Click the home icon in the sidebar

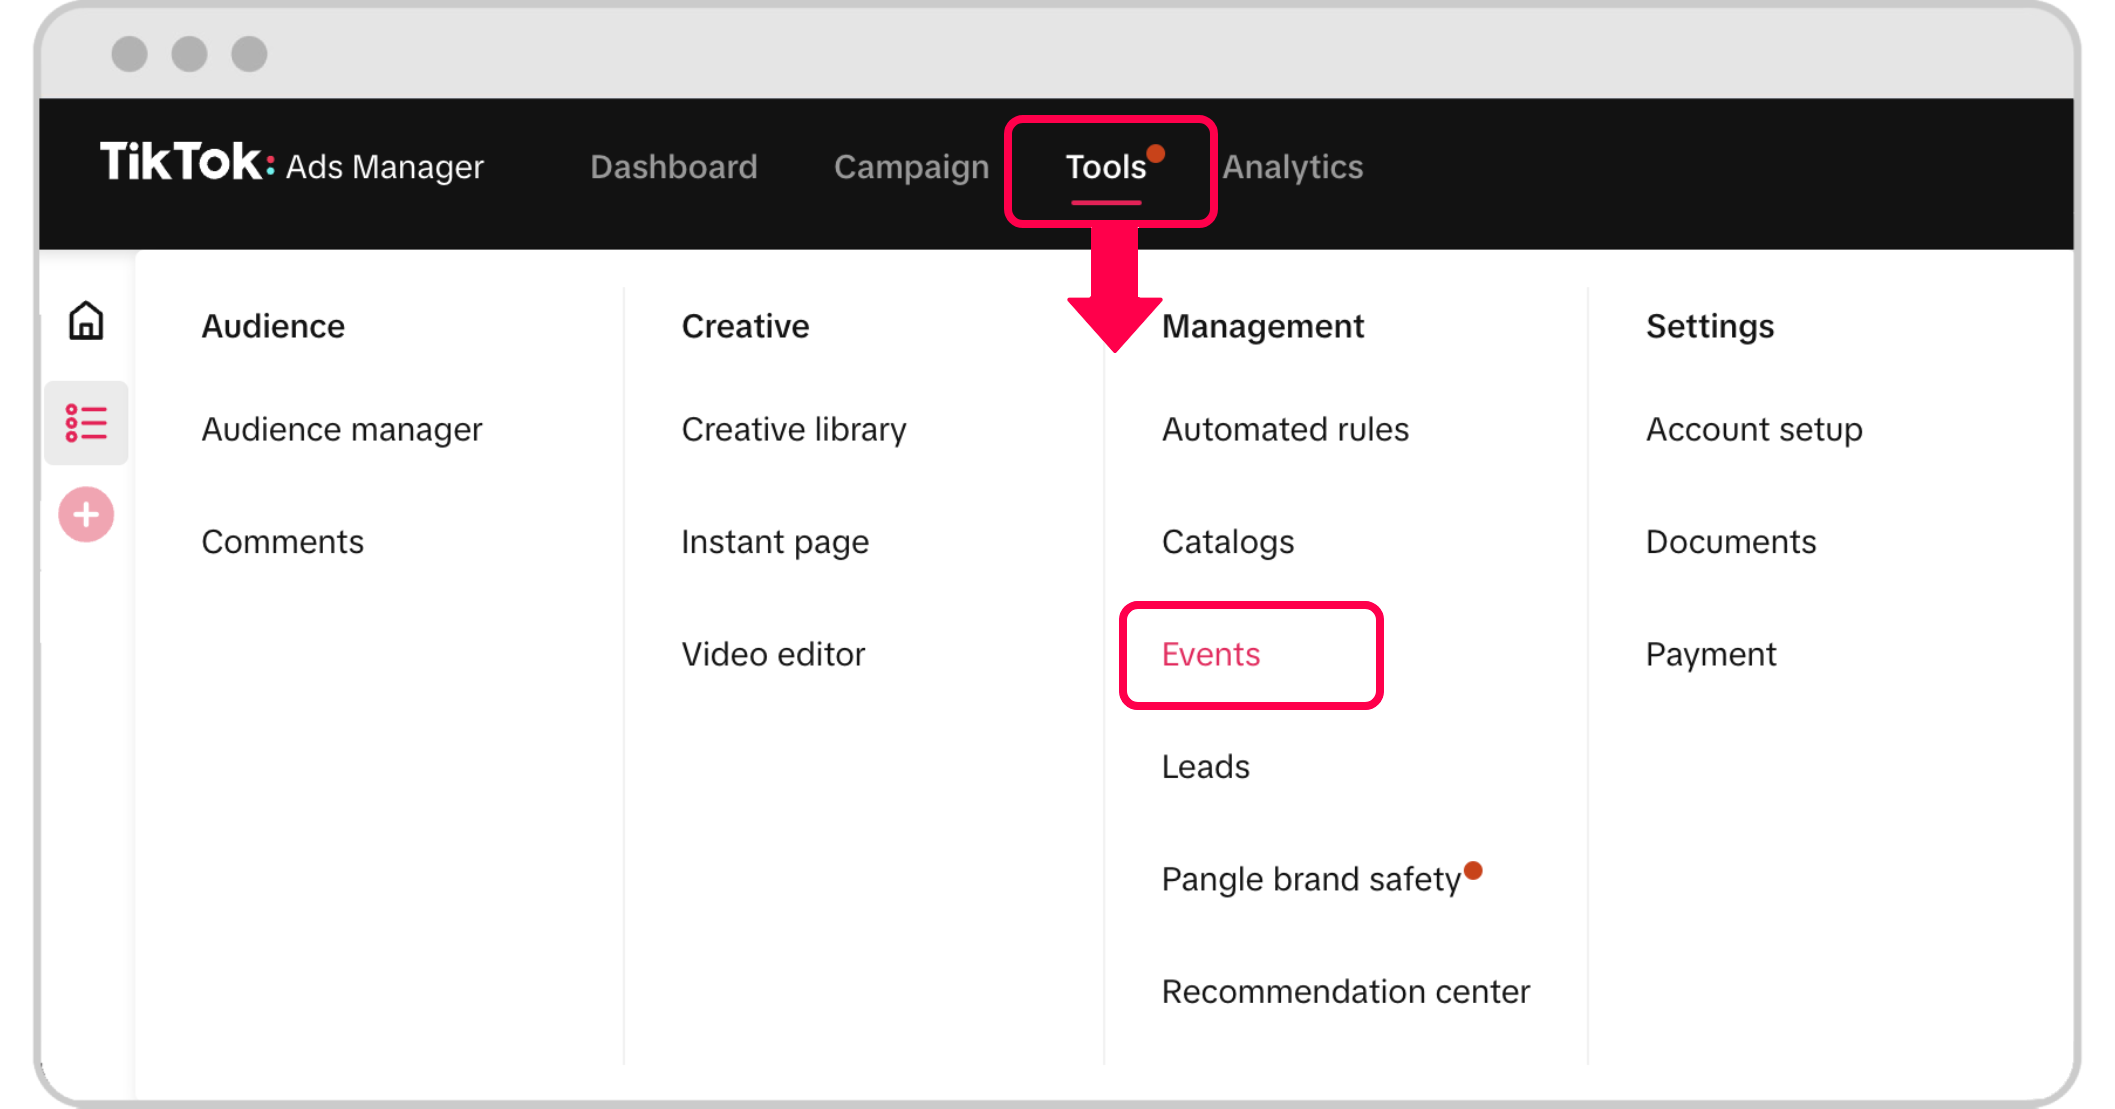click(86, 321)
